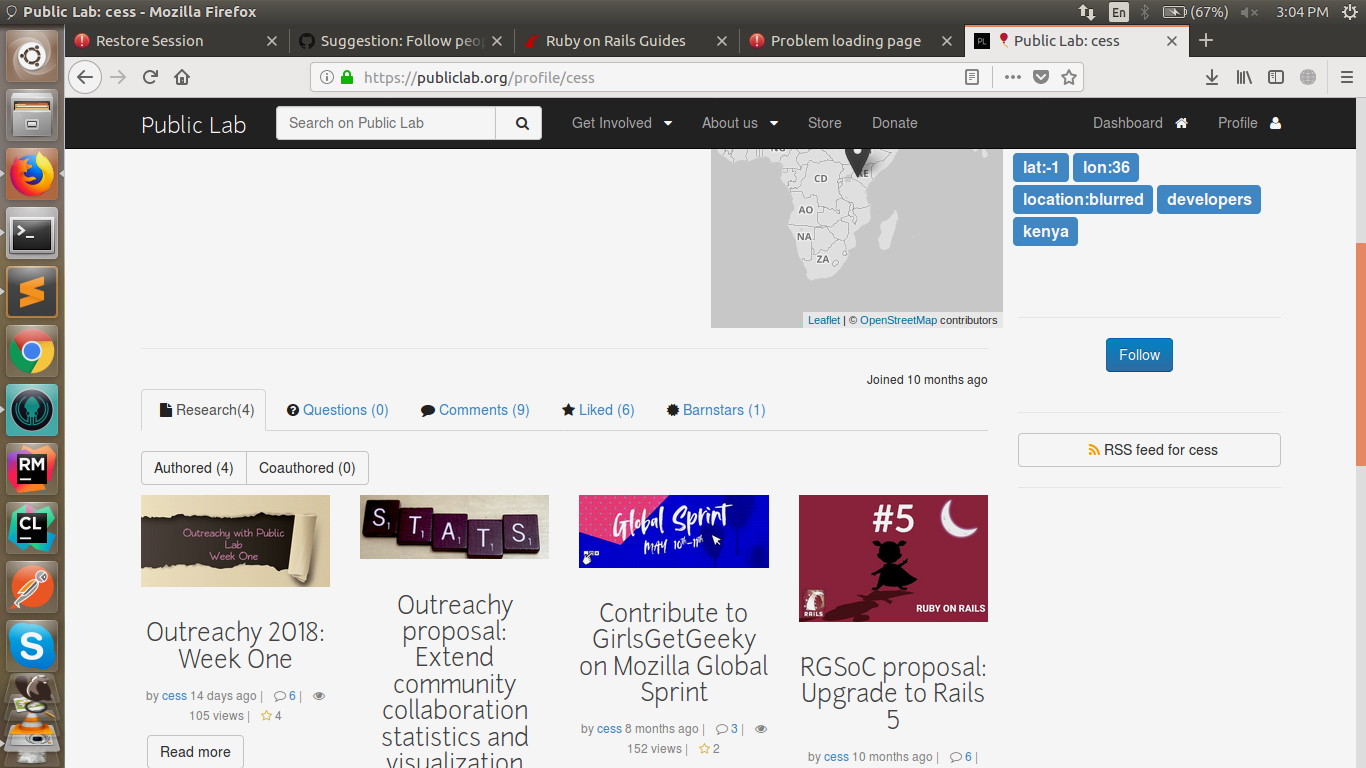The image size is (1366, 768).
Task: Show Authored (4) notes
Action: (194, 468)
